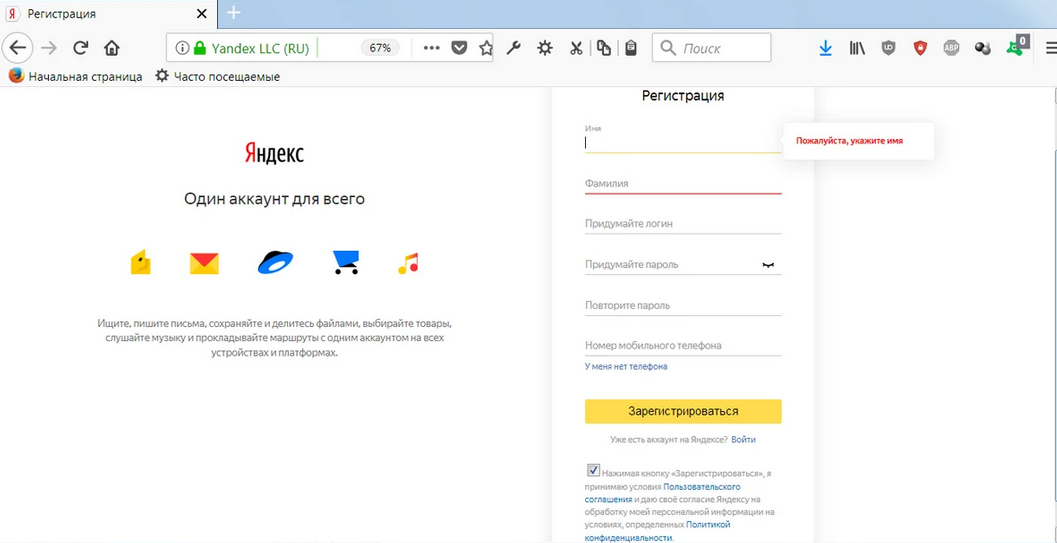Click the scissors cut icon
Viewport: 1057px width, 543px height.
(576, 48)
